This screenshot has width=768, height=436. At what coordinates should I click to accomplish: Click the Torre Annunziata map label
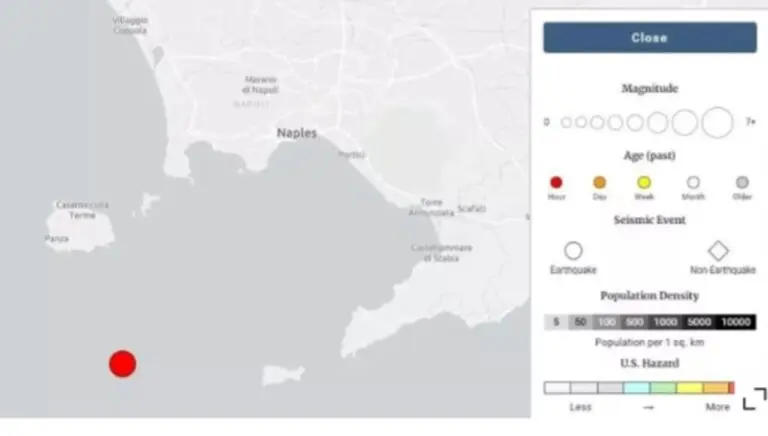tap(432, 208)
